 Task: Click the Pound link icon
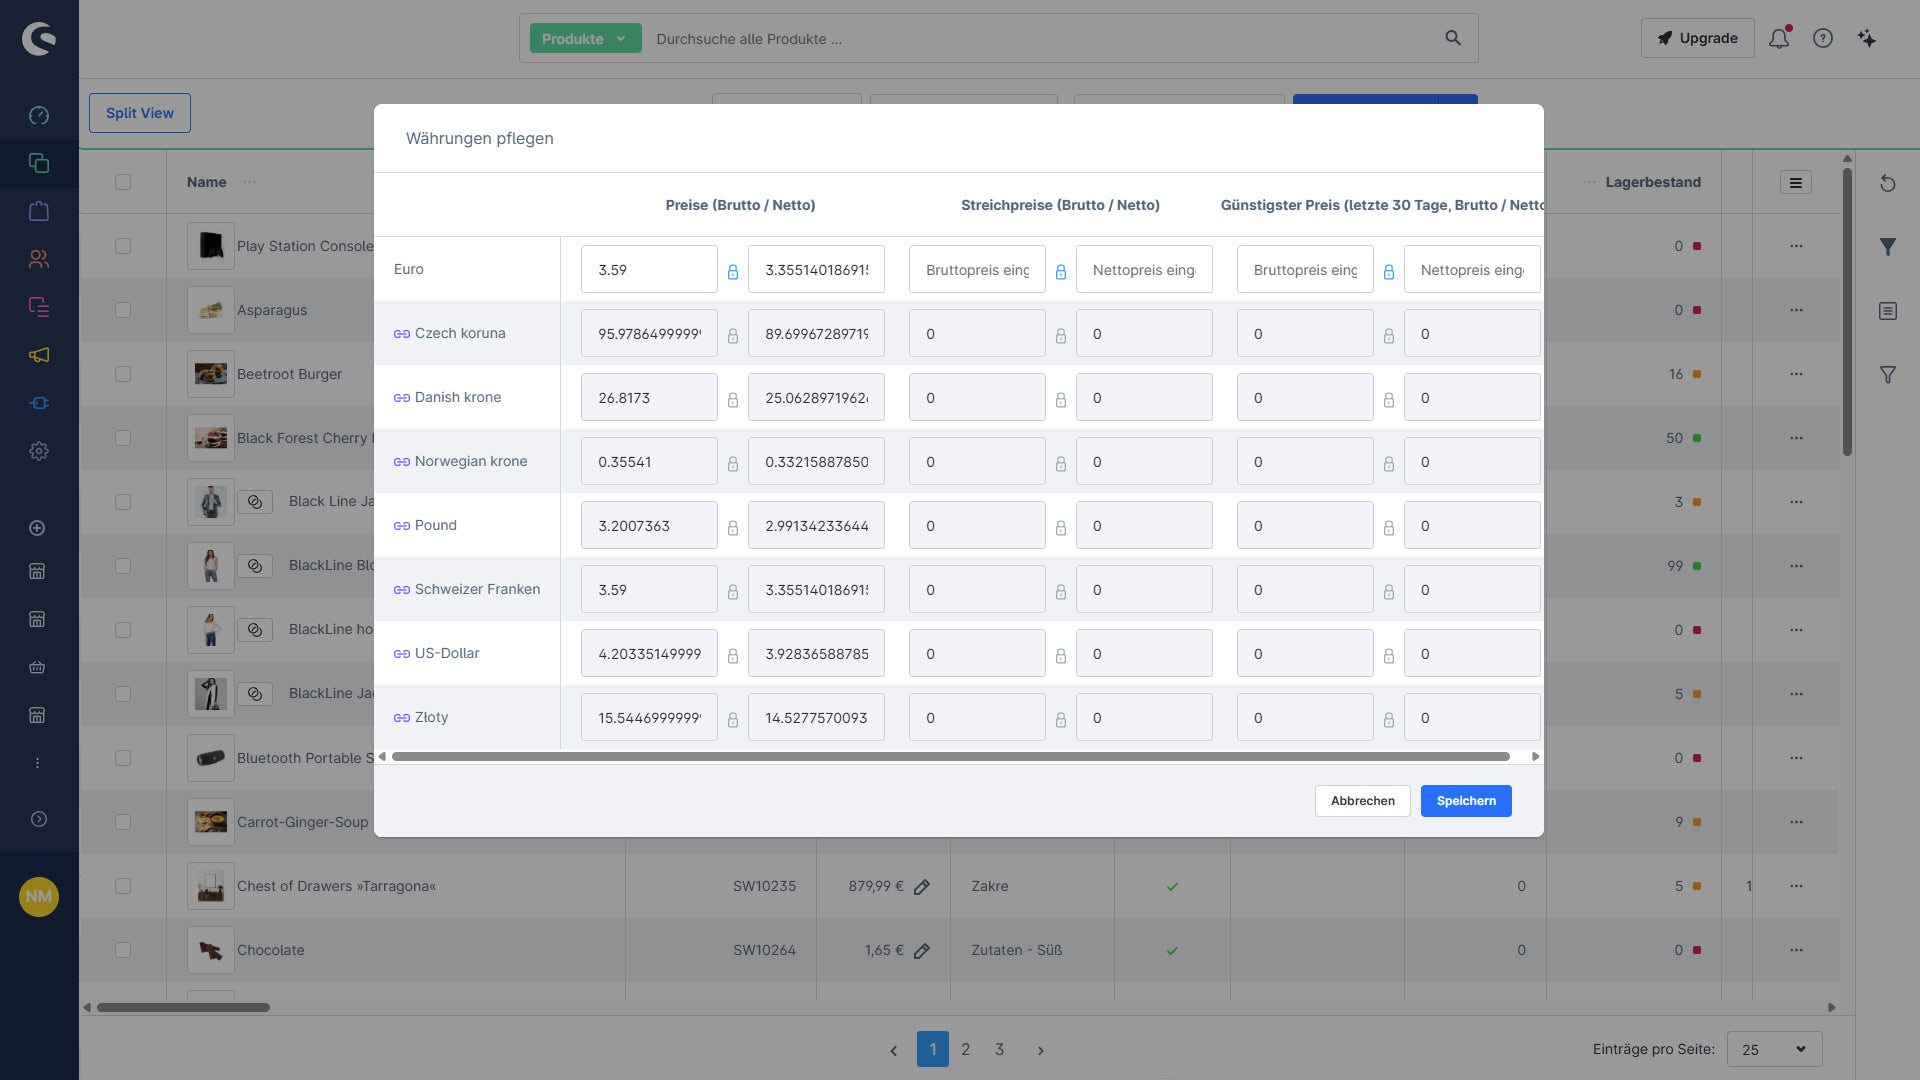pyautogui.click(x=402, y=526)
